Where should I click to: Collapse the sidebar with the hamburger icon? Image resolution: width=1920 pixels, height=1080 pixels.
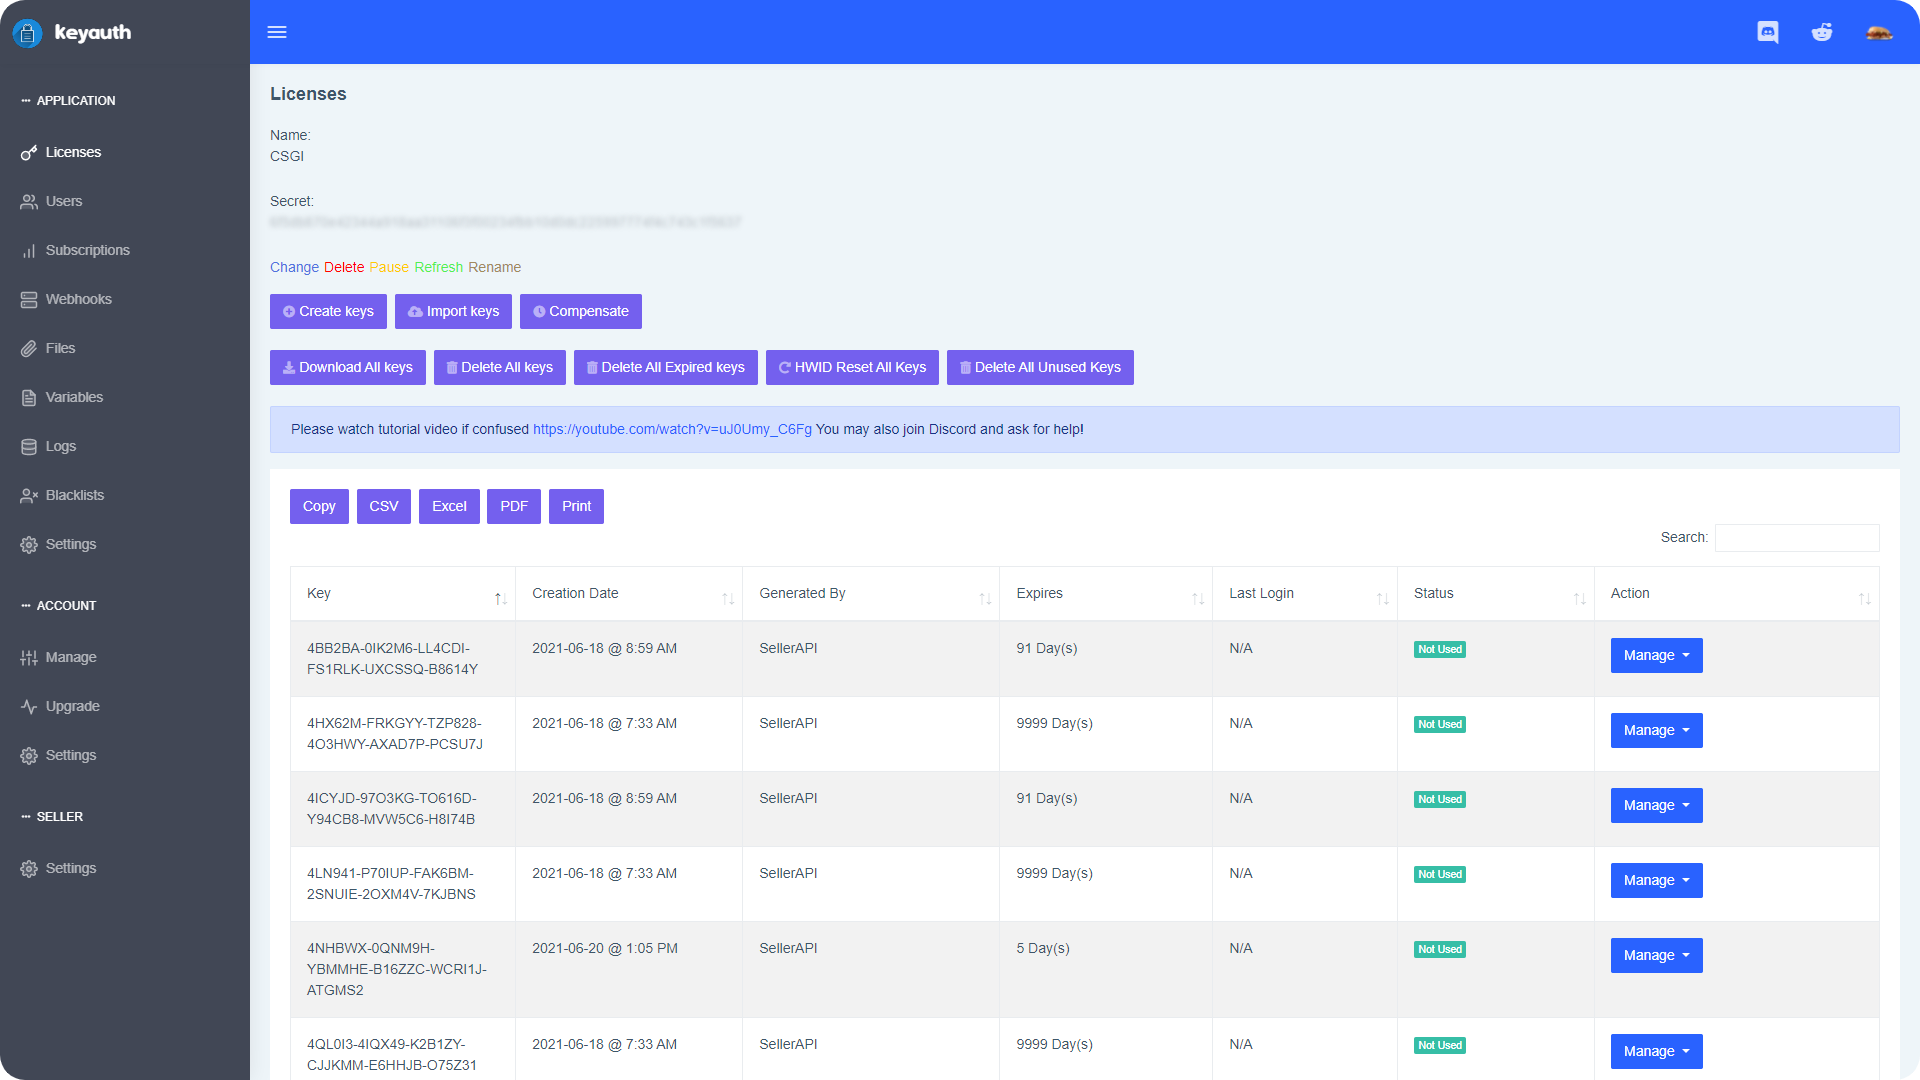coord(277,32)
